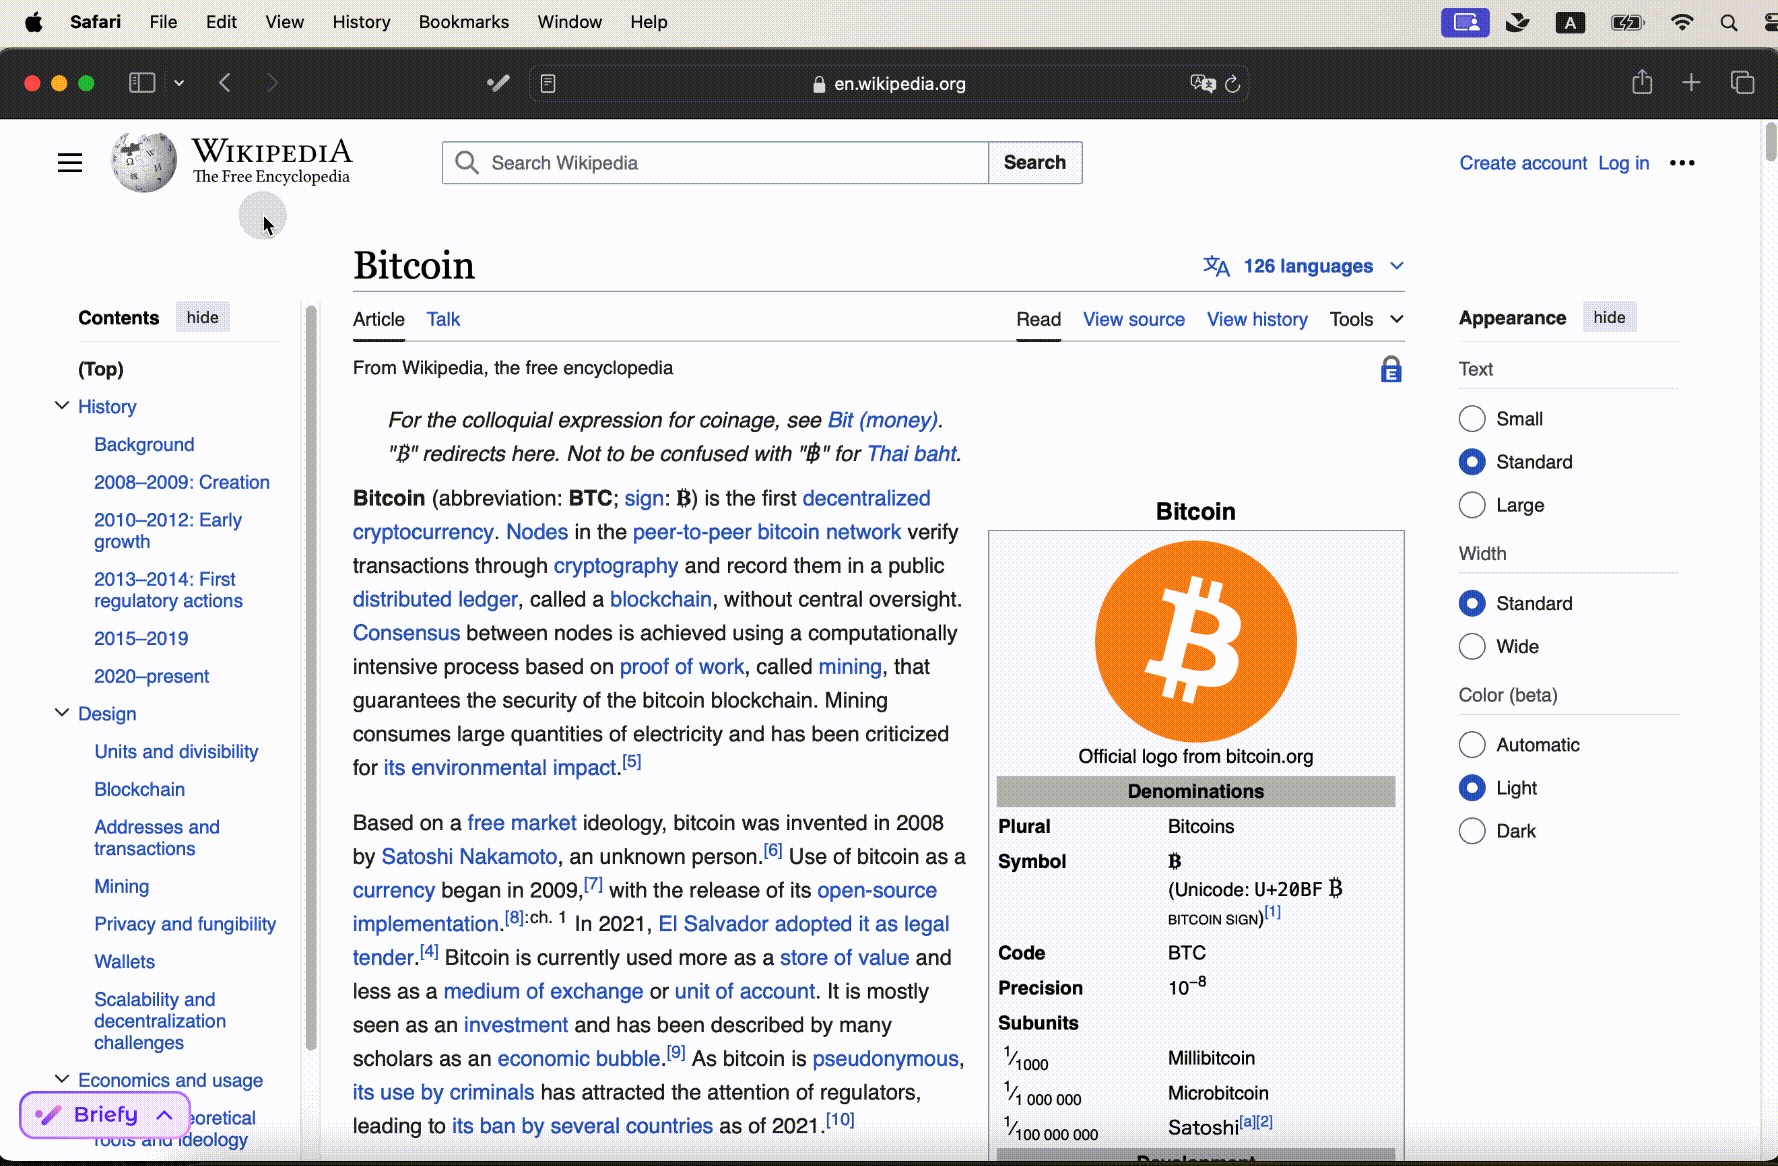
Task: Expand the Briefy widget chevron
Action: point(165,1115)
